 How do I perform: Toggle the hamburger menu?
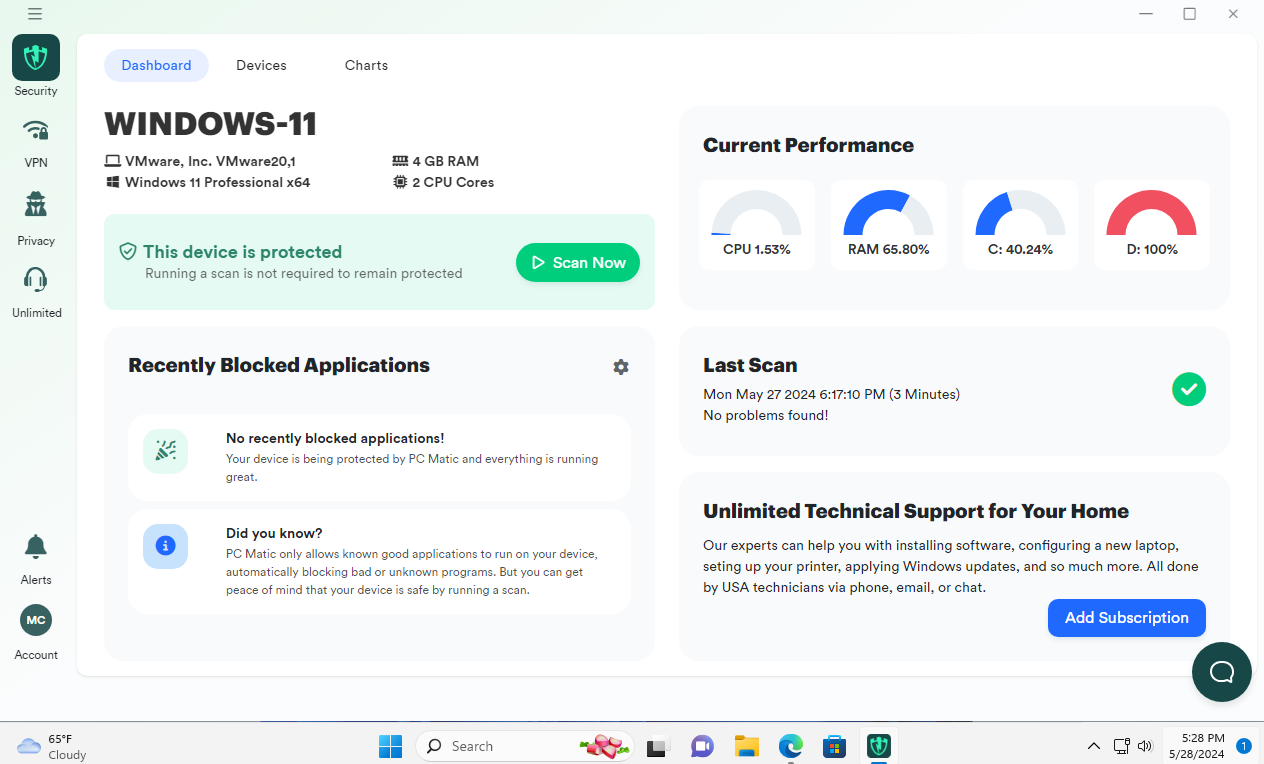[x=35, y=14]
